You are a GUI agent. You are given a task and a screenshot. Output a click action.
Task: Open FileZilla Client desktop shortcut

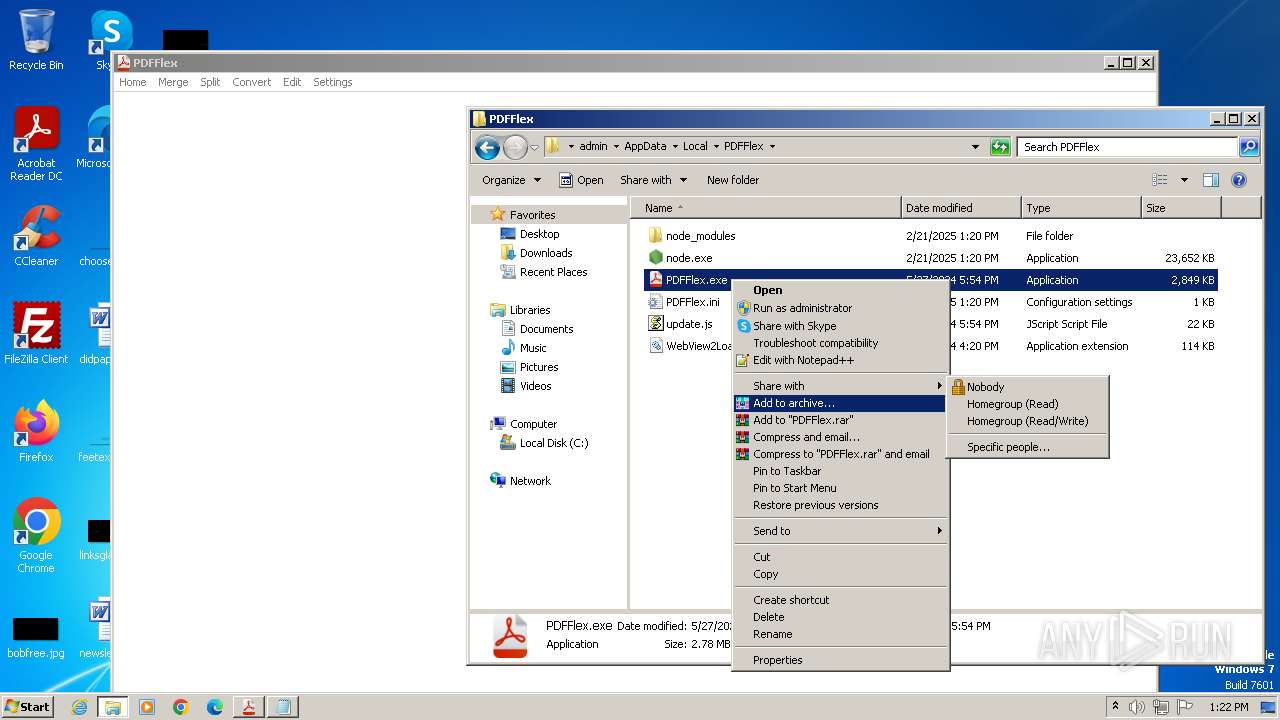pyautogui.click(x=36, y=333)
